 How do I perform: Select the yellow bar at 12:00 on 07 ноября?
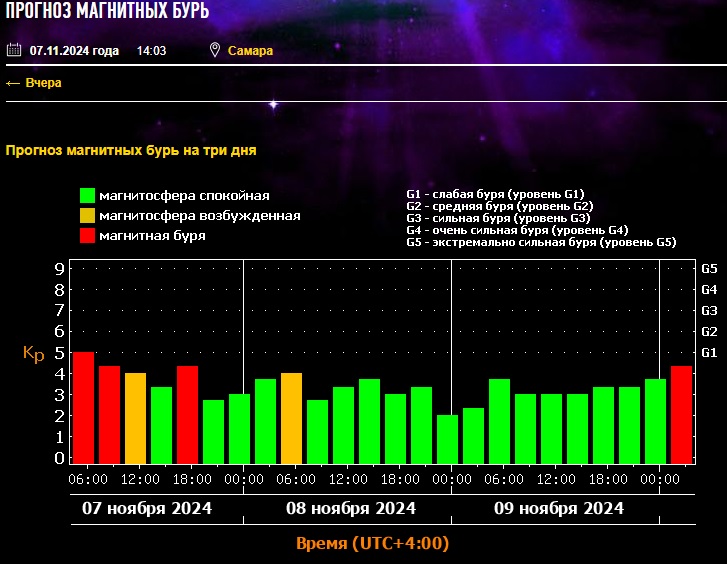click(x=135, y=418)
